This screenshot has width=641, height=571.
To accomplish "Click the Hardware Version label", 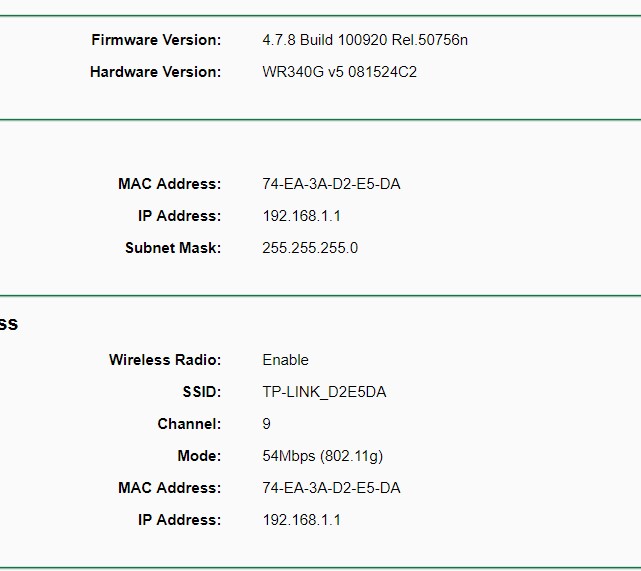I will (155, 72).
